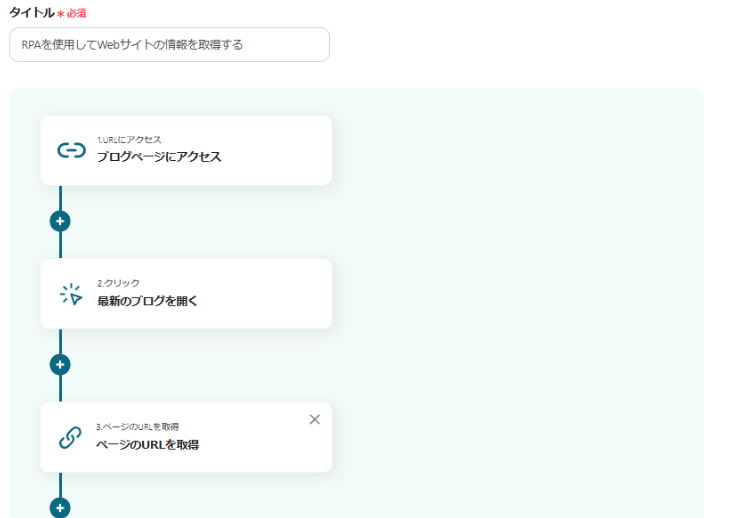Click the label 3.ページのURLを取得
This screenshot has height=518, width=745.
pyautogui.click(x=137, y=427)
